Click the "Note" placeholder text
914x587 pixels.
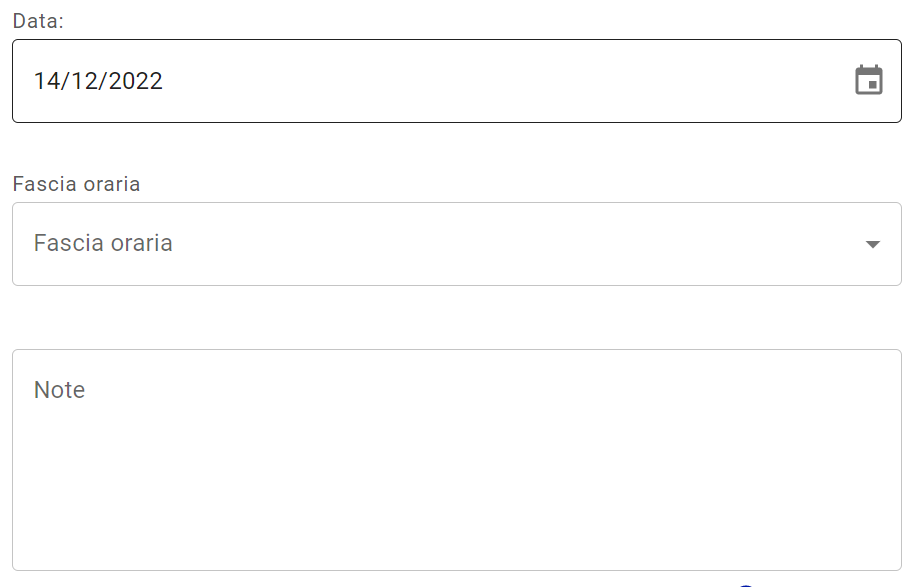(59, 390)
